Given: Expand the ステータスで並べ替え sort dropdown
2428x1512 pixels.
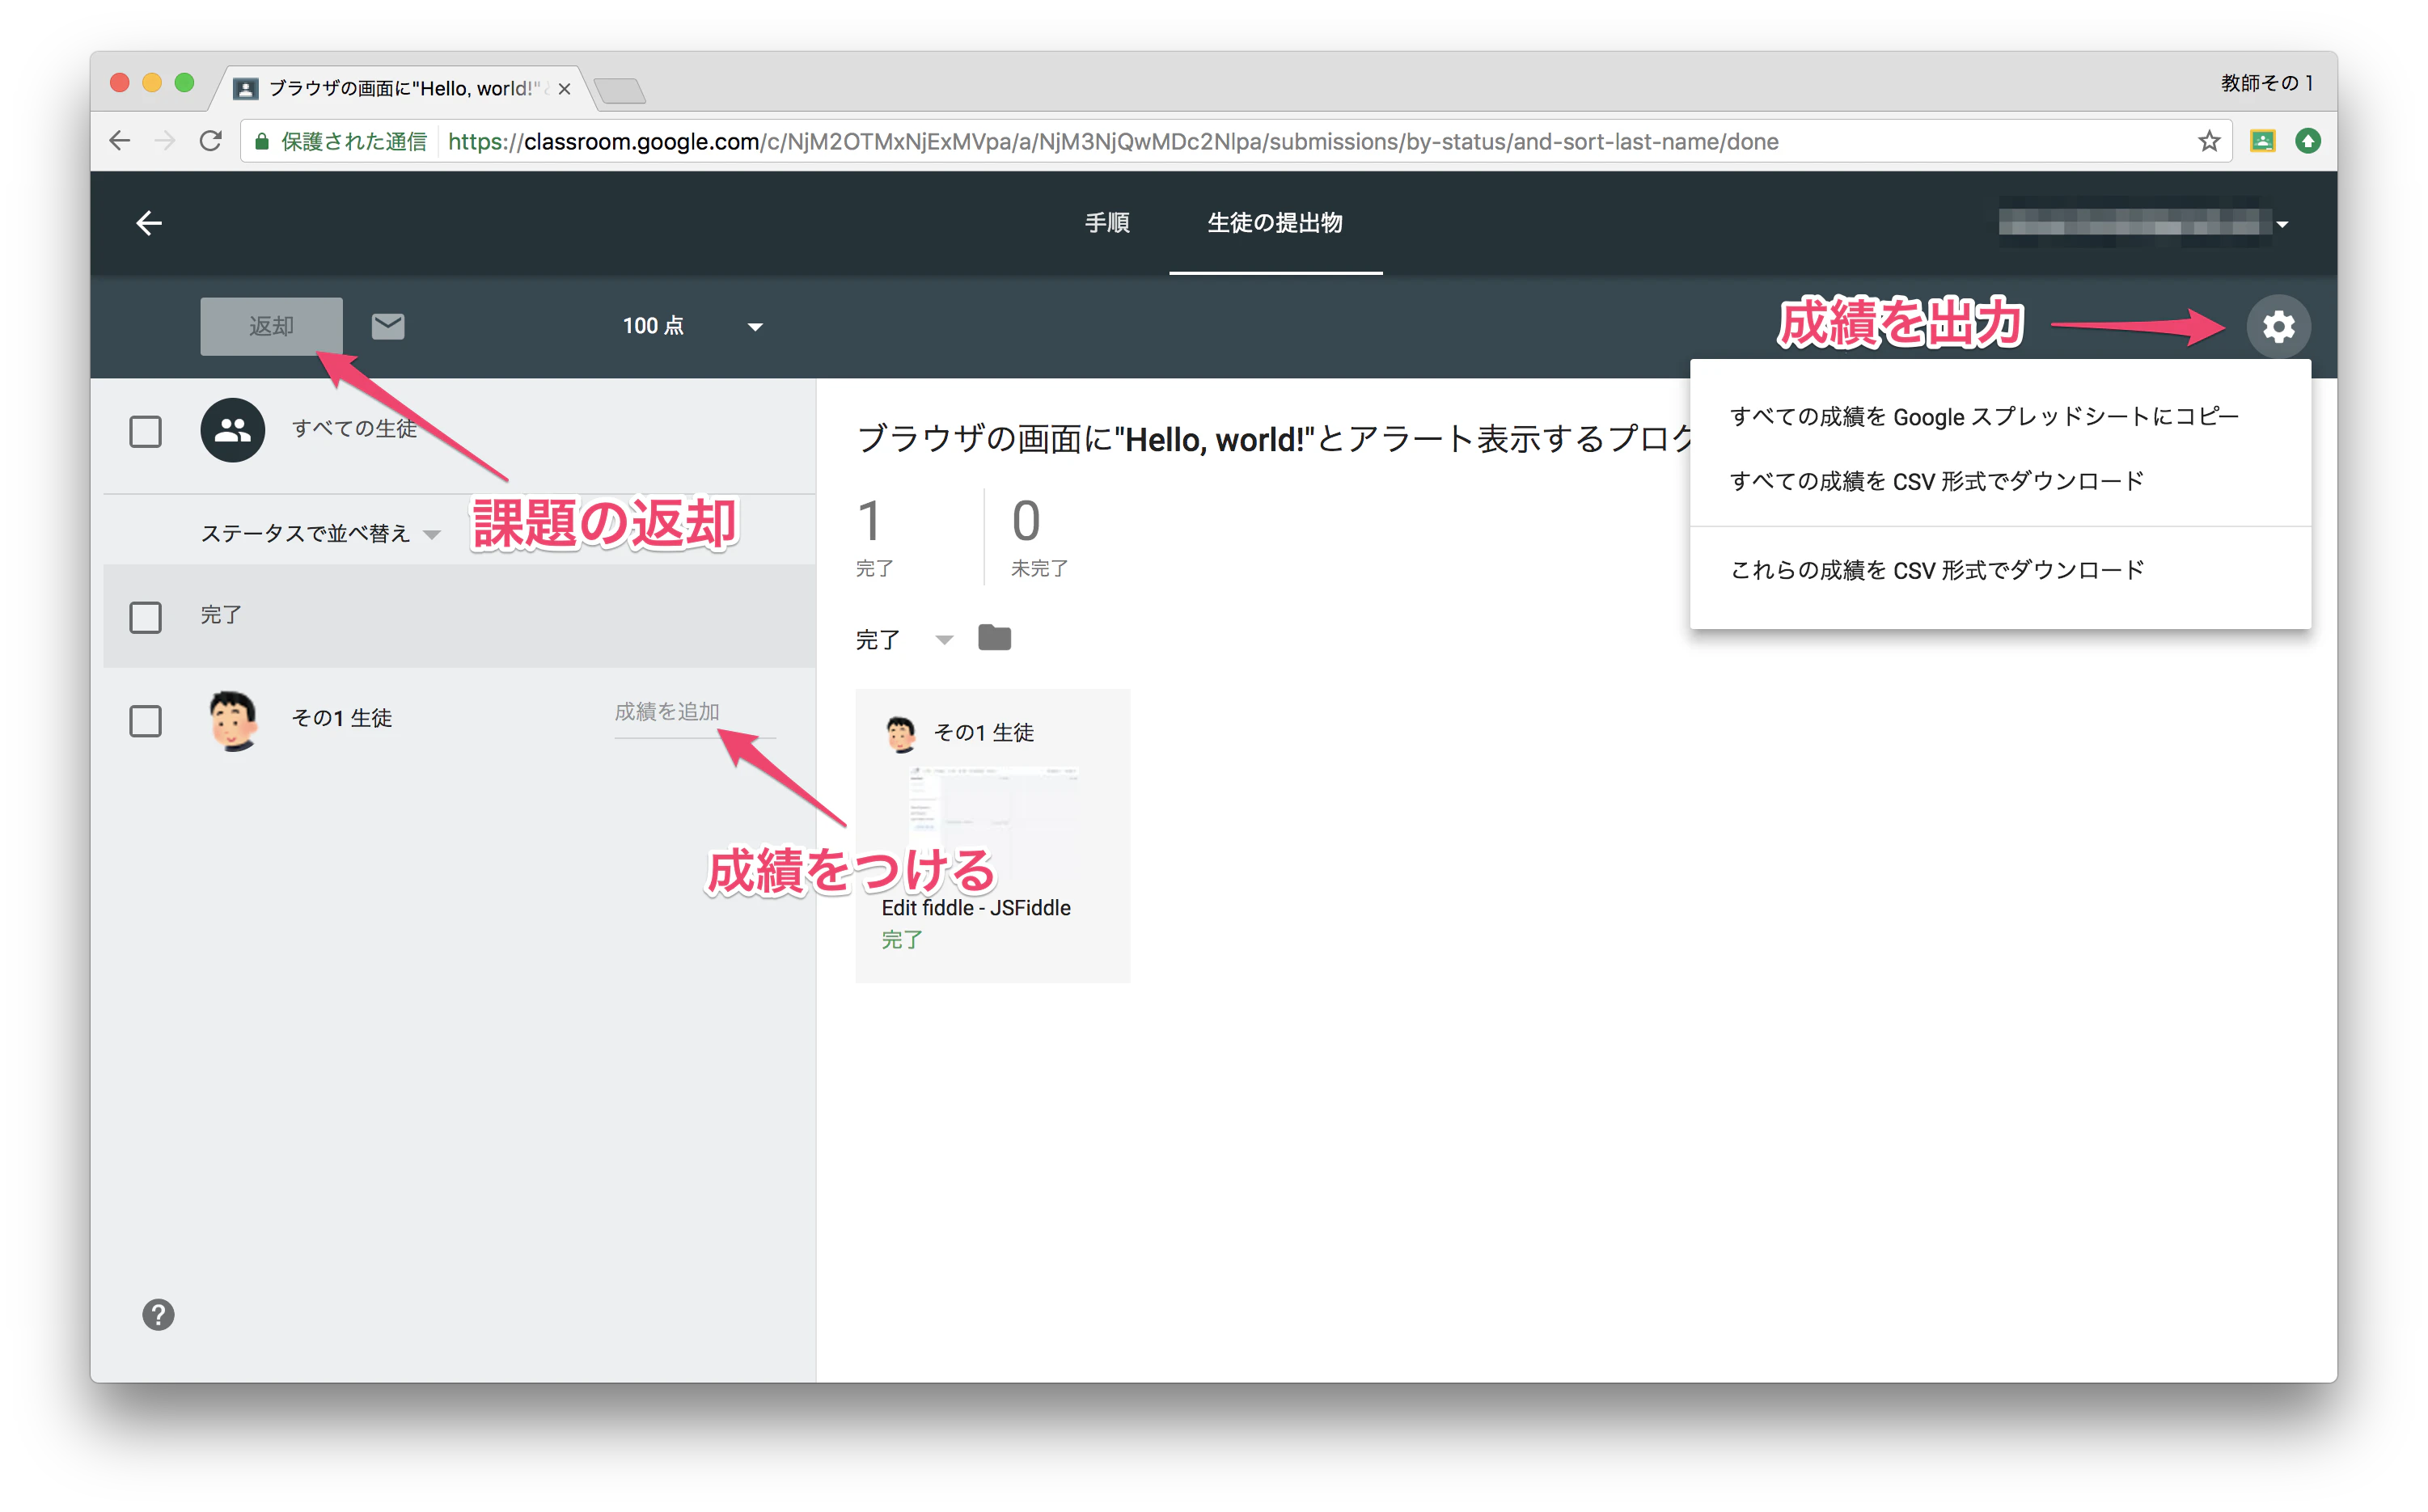Looking at the screenshot, I should (320, 533).
